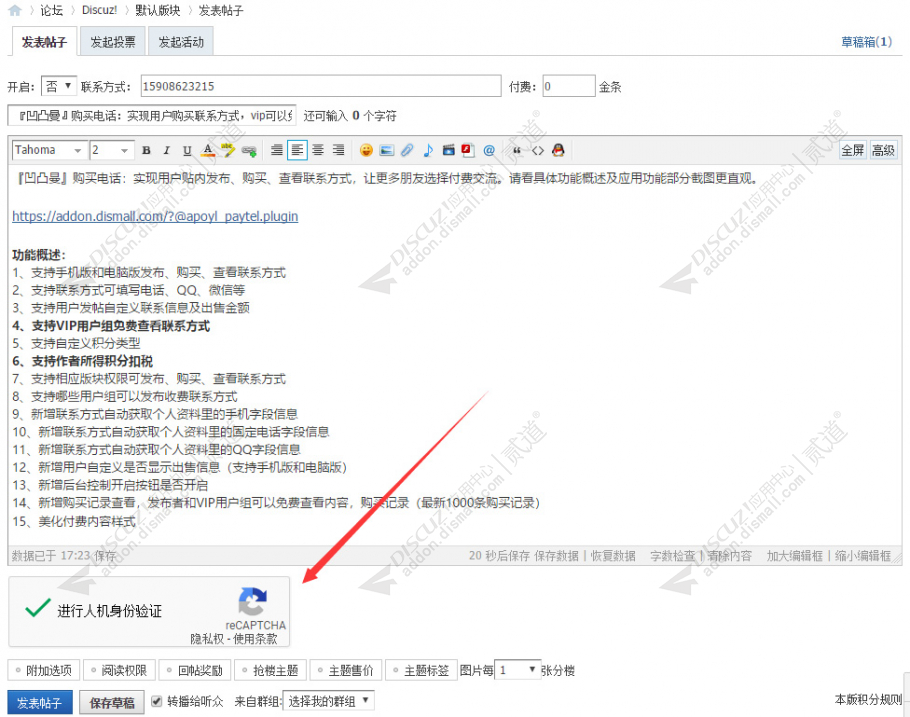The width and height of the screenshot is (910, 717).
Task: Expand the 抢楼主题 section
Action: coord(270,671)
